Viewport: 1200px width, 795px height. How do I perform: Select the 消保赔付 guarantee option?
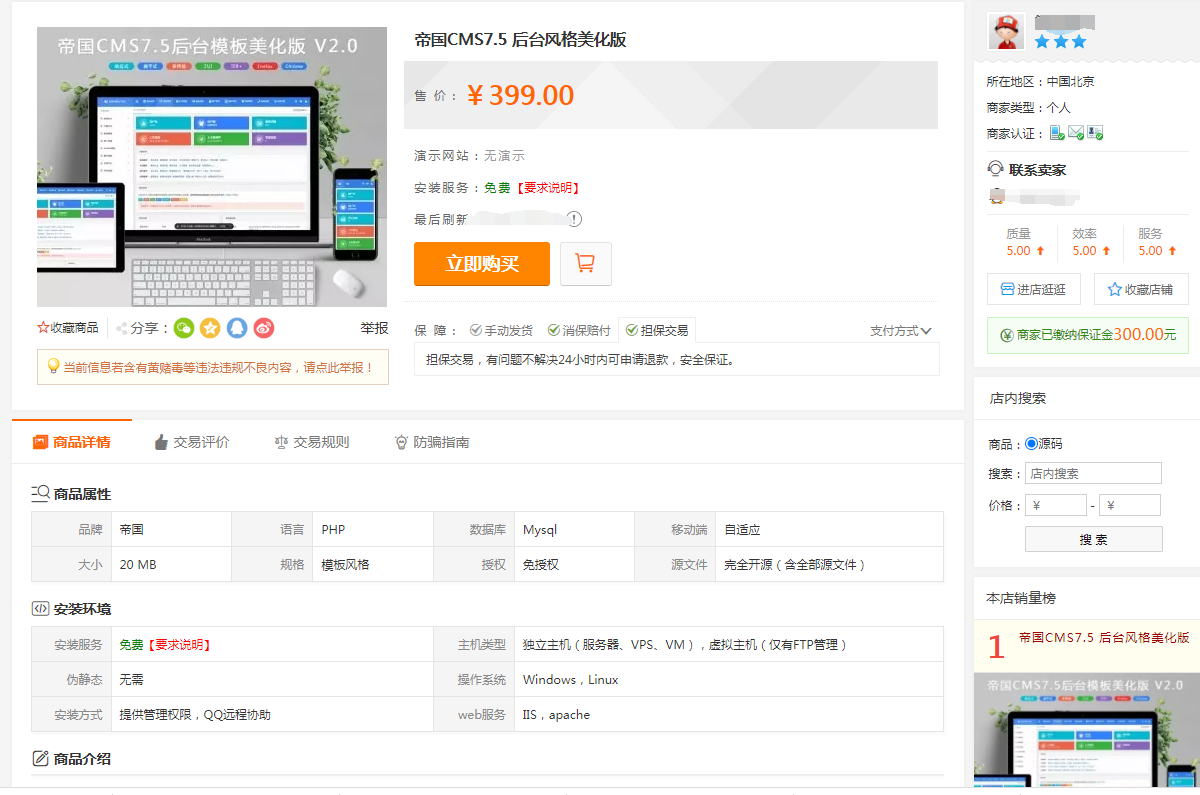578,330
